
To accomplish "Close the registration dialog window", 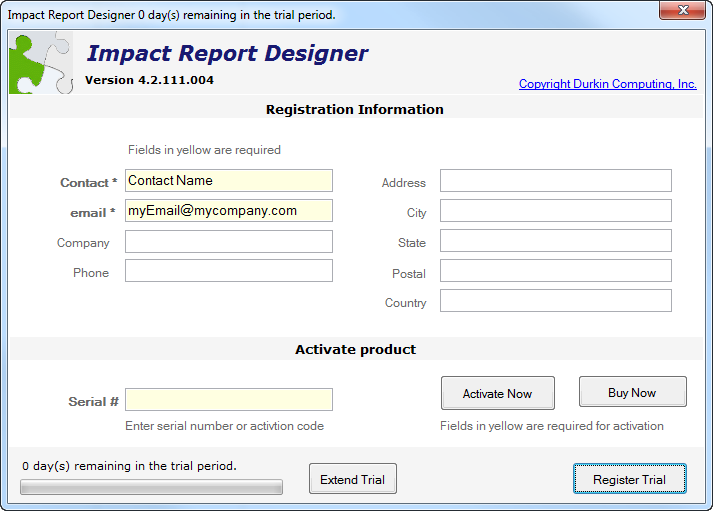I will click(682, 10).
